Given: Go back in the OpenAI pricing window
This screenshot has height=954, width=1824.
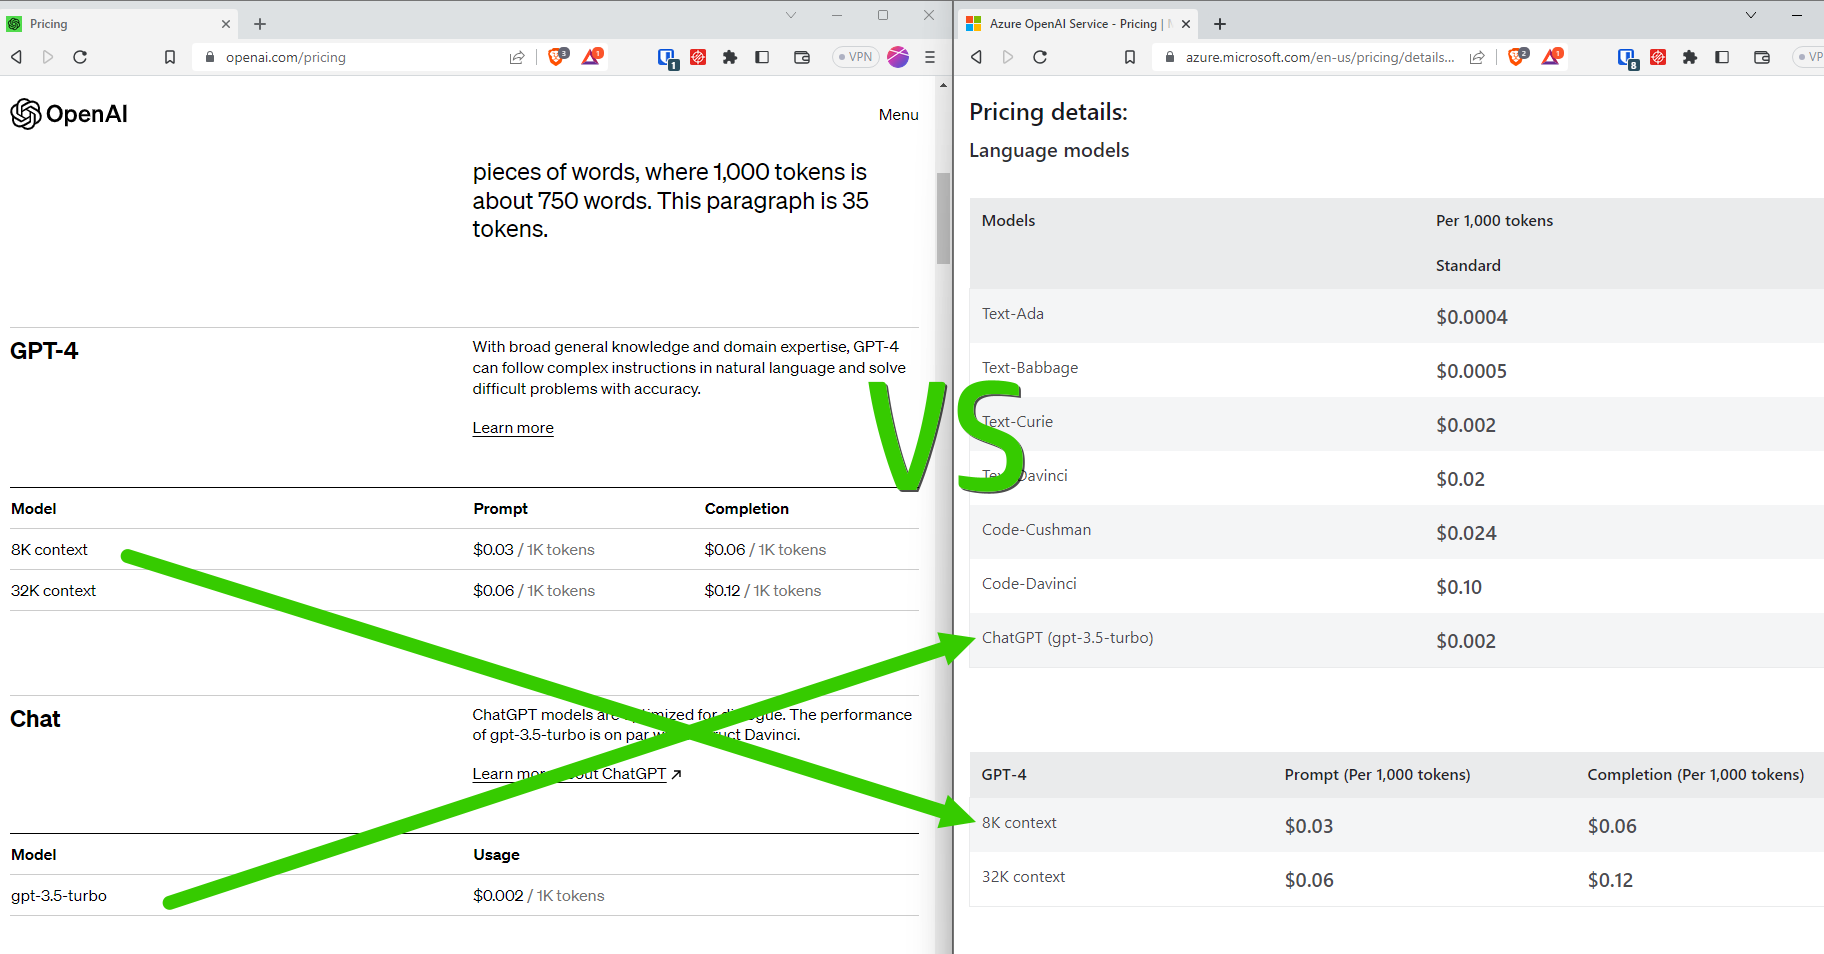Looking at the screenshot, I should coord(16,57).
